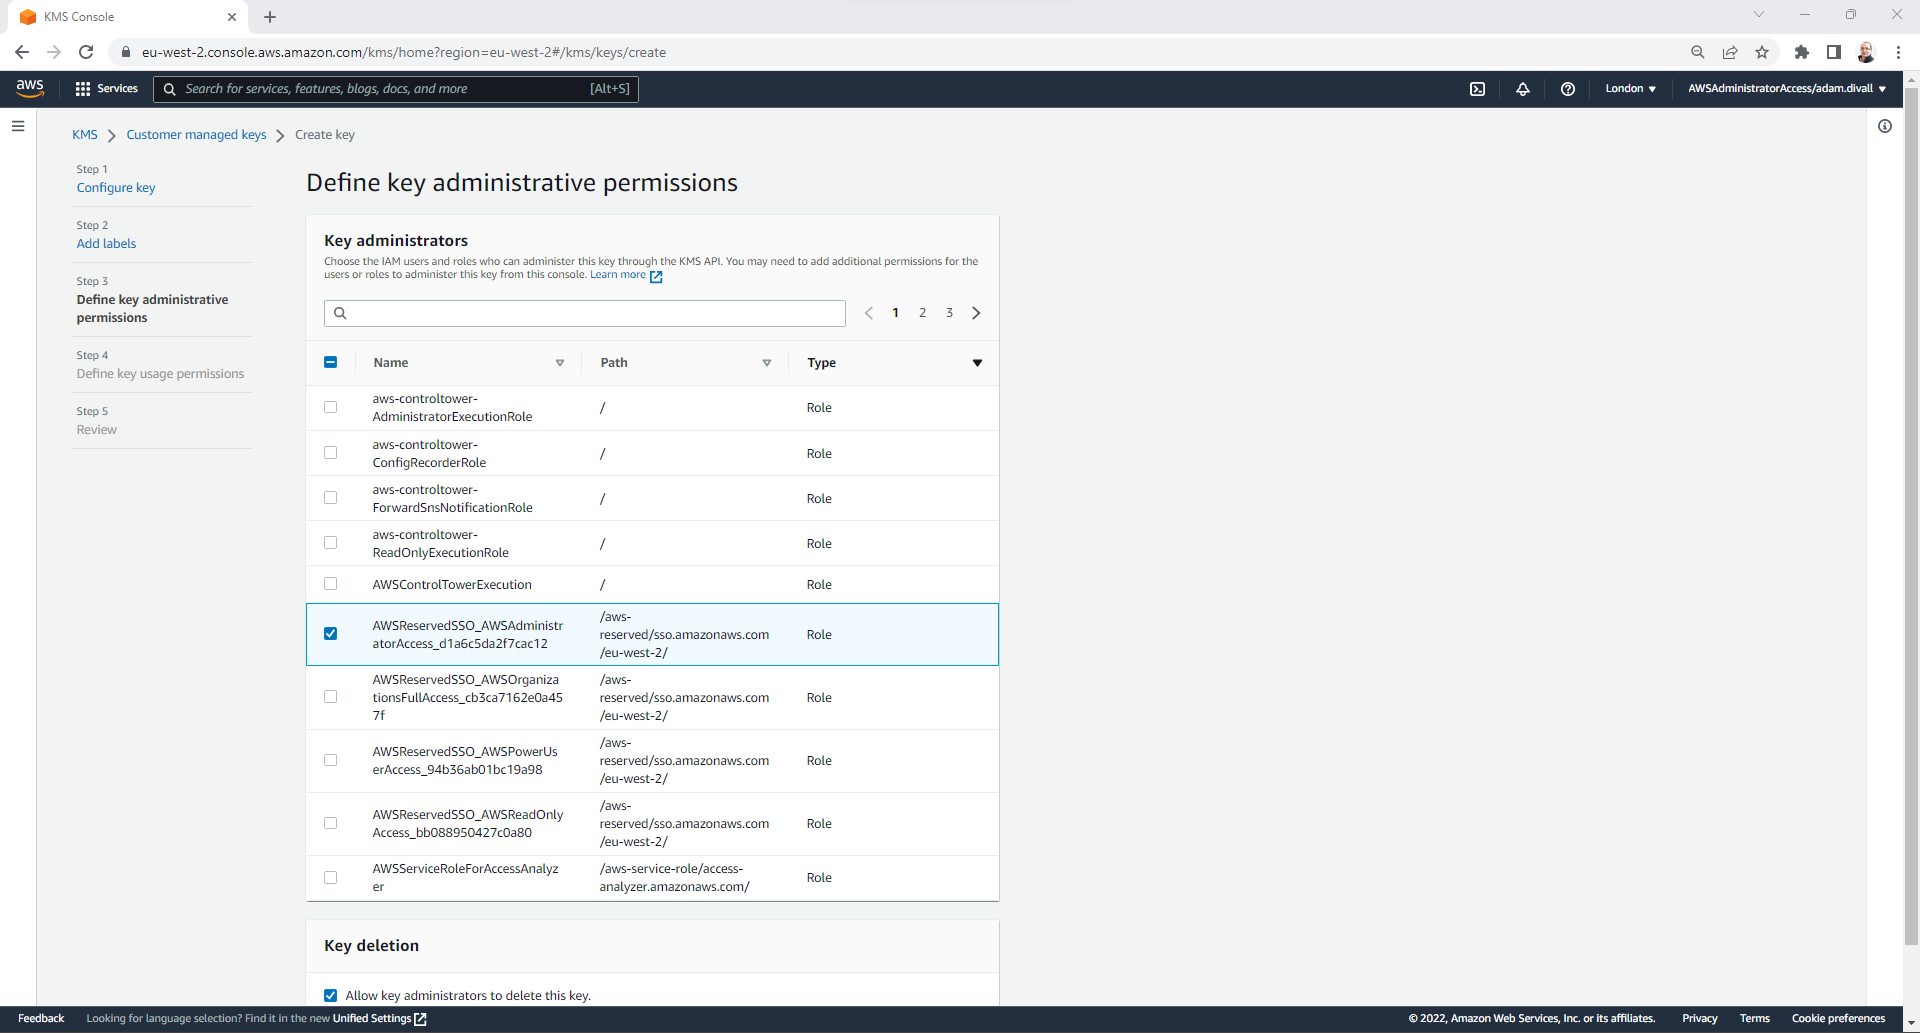
Task: Open the Terms link
Action: pyautogui.click(x=1754, y=1019)
